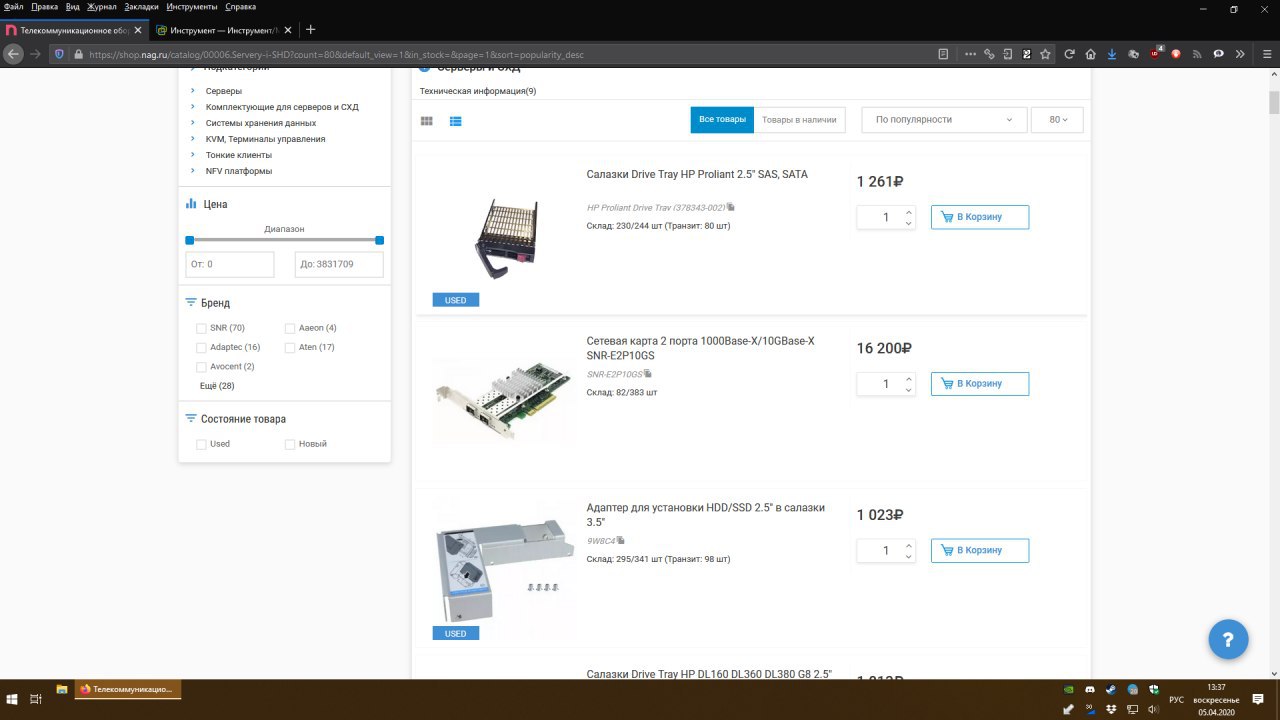The image size is (1280, 720).
Task: Open new browser tab with plus
Action: 310,30
